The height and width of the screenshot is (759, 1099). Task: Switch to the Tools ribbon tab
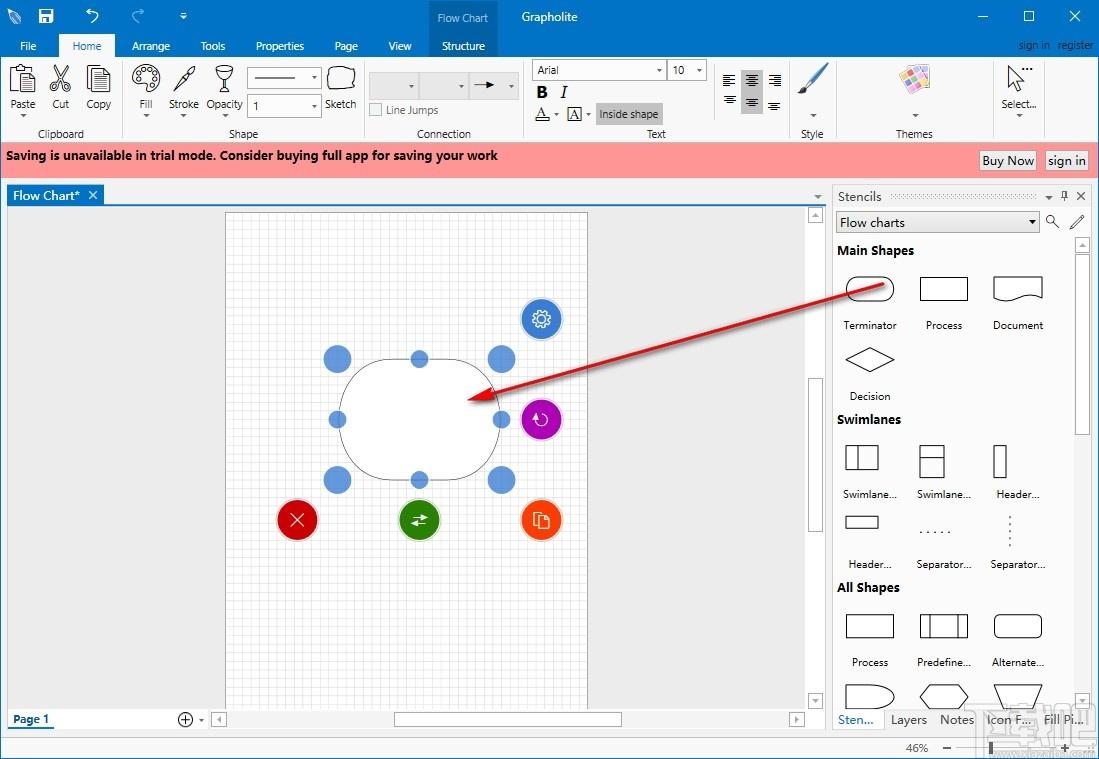[212, 46]
